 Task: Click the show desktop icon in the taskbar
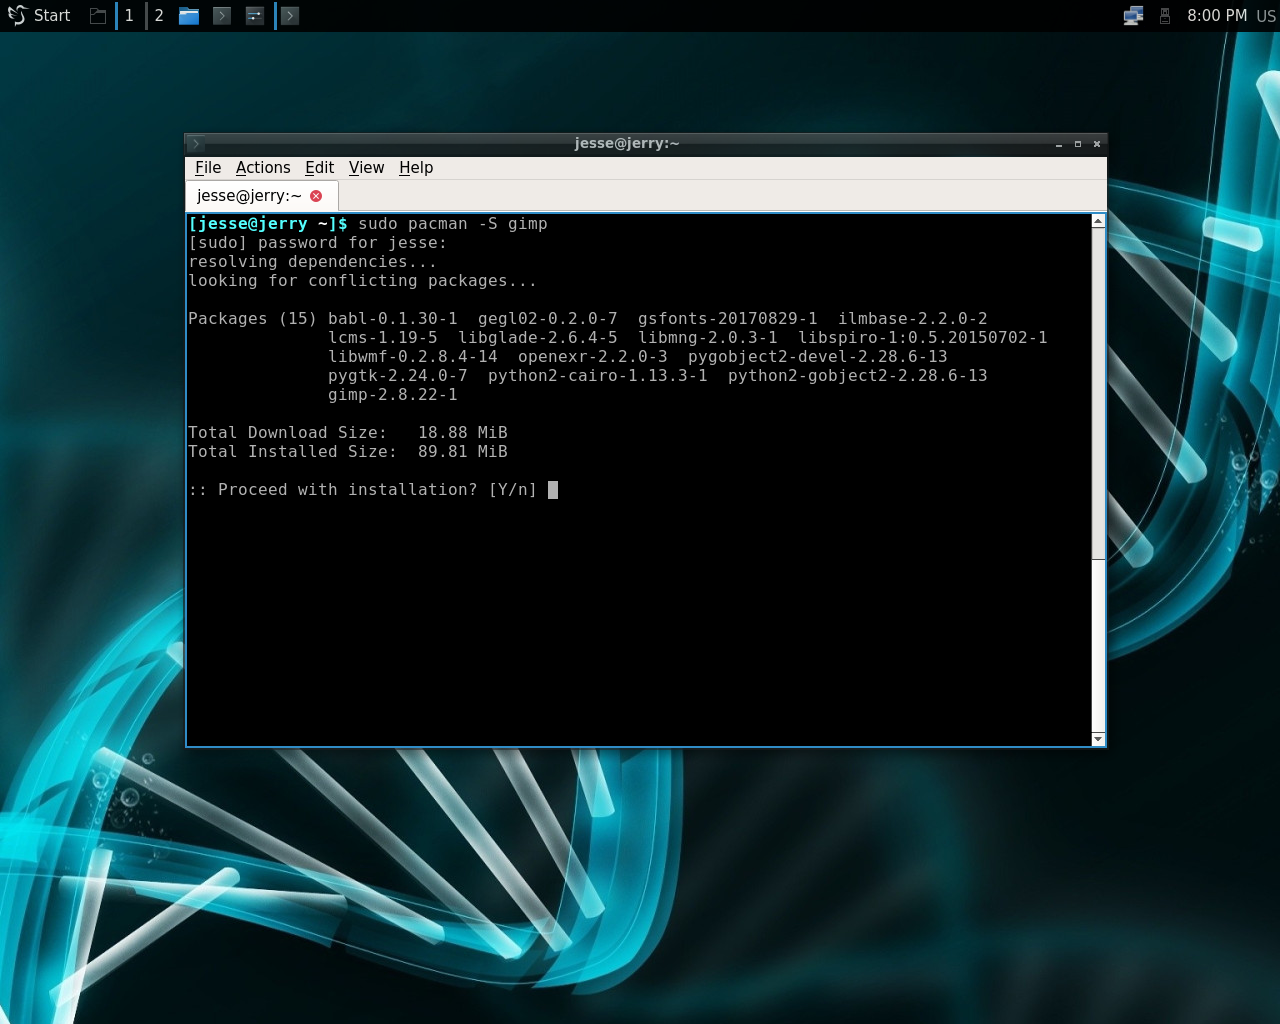(97, 15)
